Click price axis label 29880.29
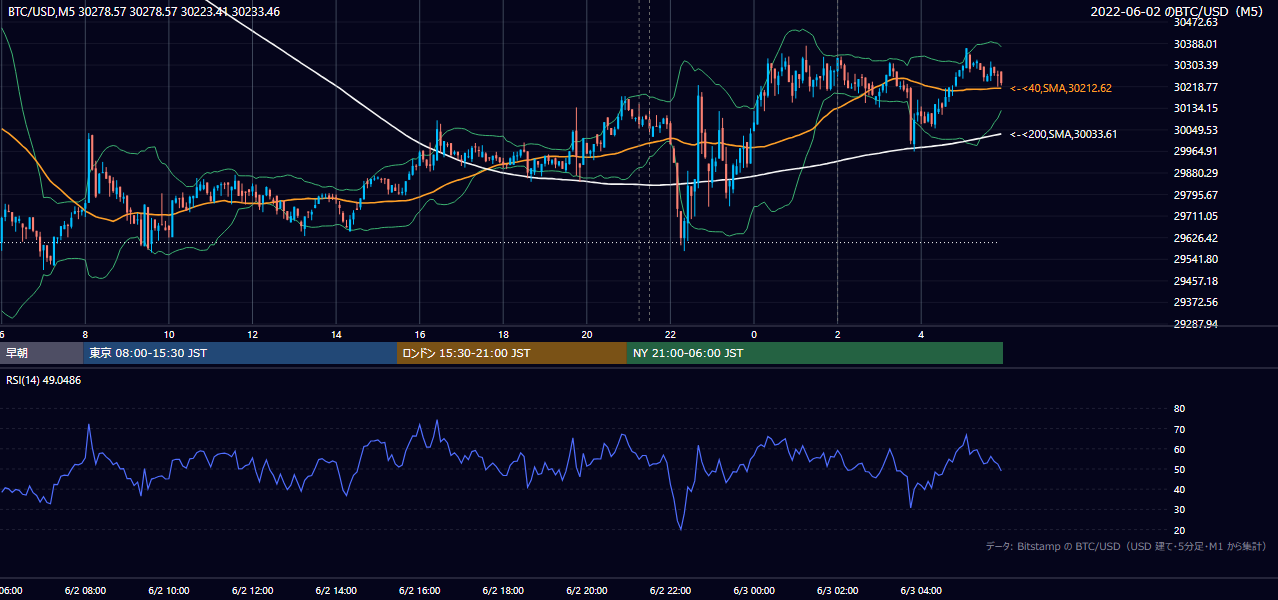 [x=1195, y=173]
